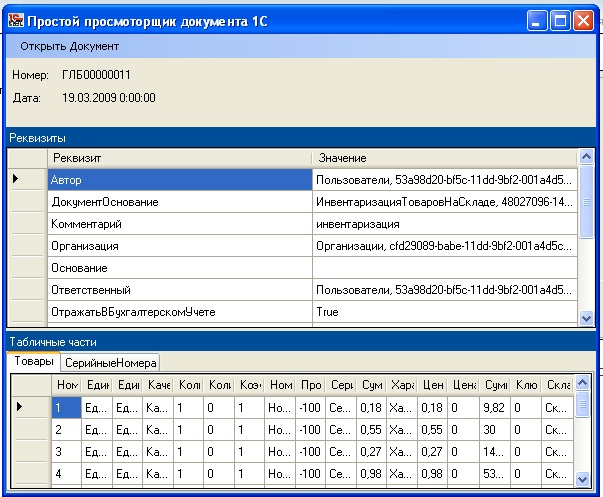Click the up arrow of Товары table scrollbar
603x497 pixels.
coord(582,382)
